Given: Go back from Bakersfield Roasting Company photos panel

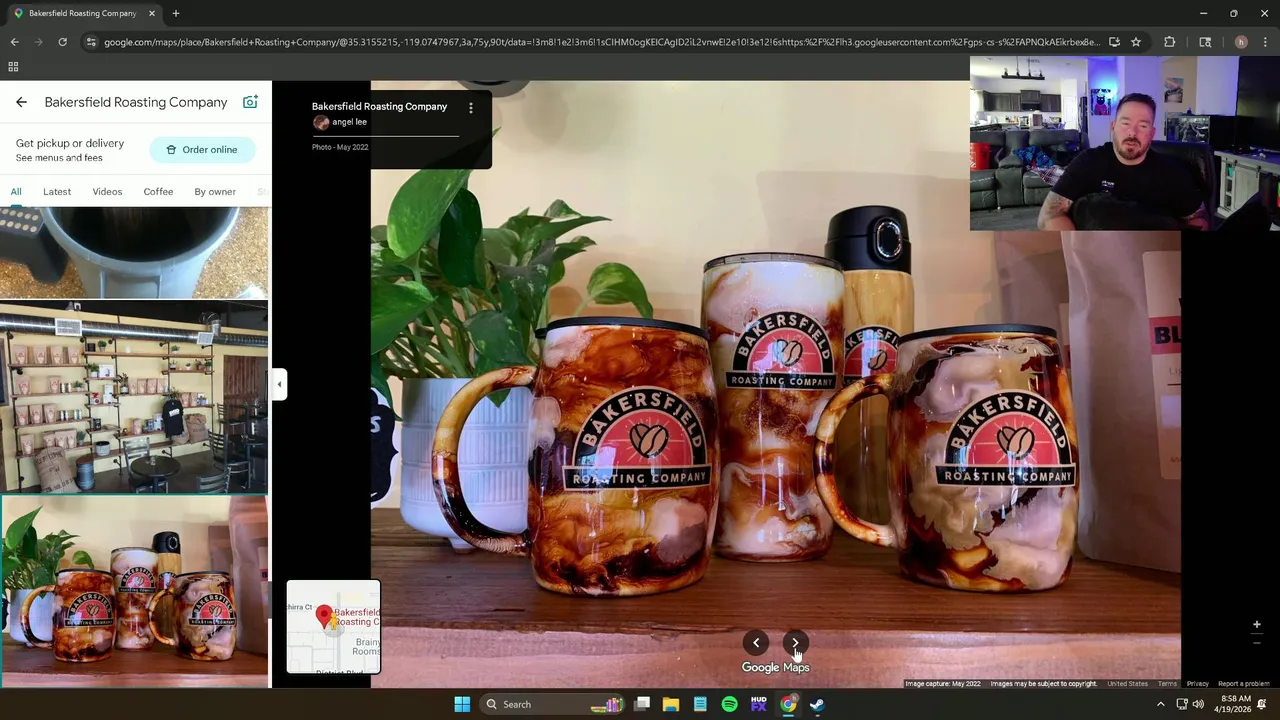Looking at the screenshot, I should pyautogui.click(x=21, y=102).
